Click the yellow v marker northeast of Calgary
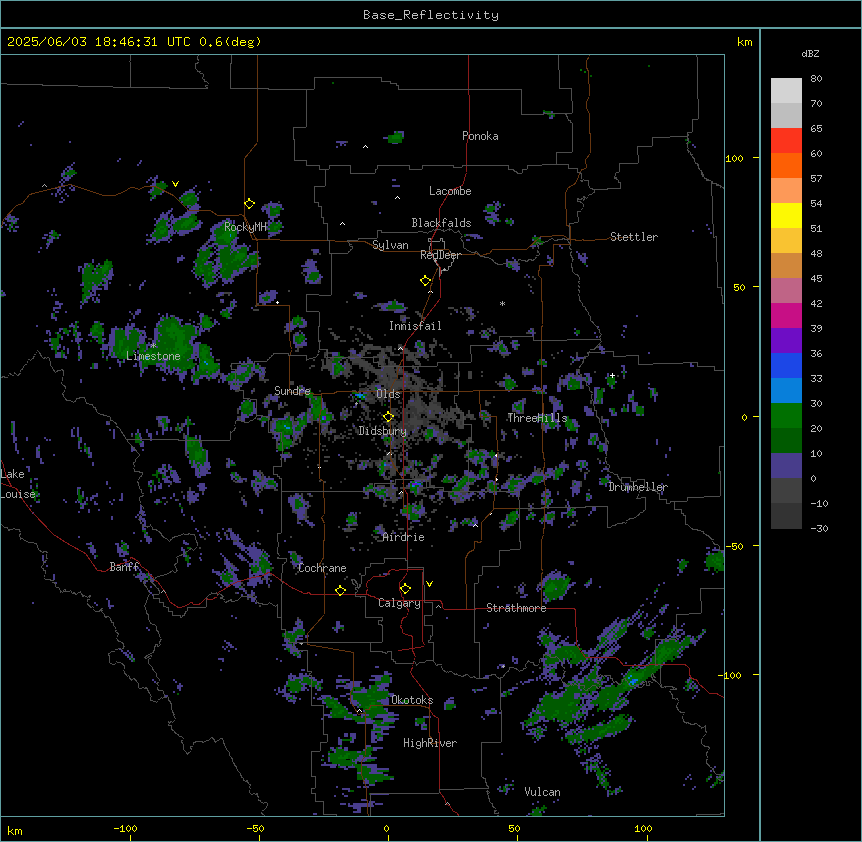The height and width of the screenshot is (842, 862). tap(429, 584)
